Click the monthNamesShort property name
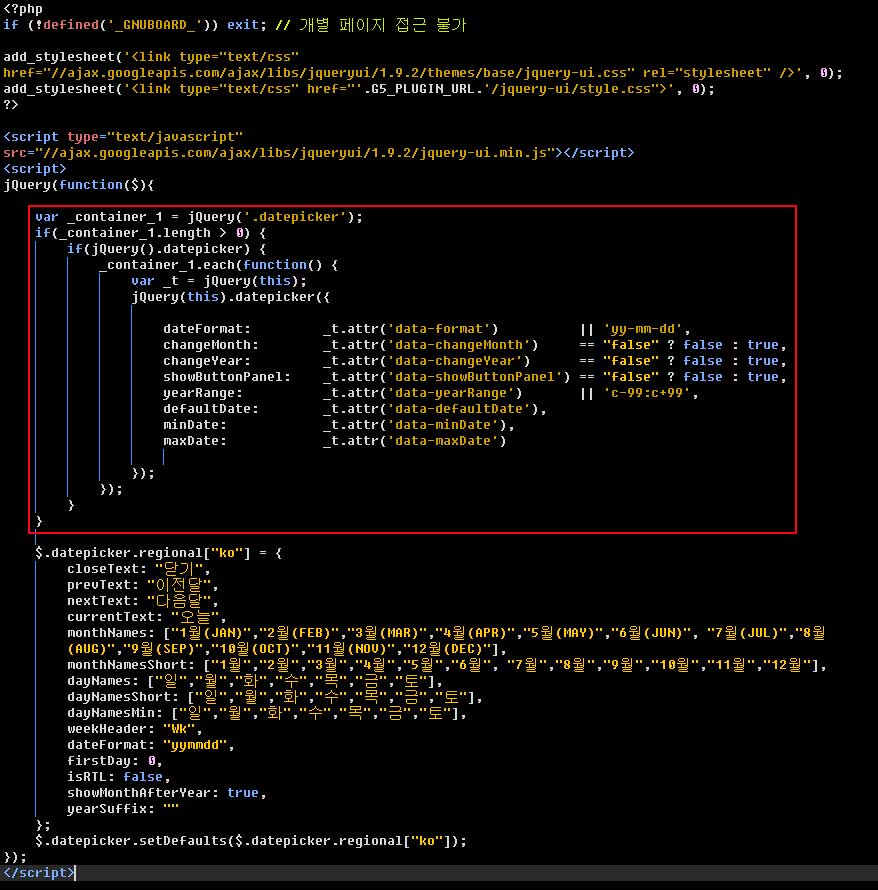The image size is (878, 890). click(x=130, y=665)
